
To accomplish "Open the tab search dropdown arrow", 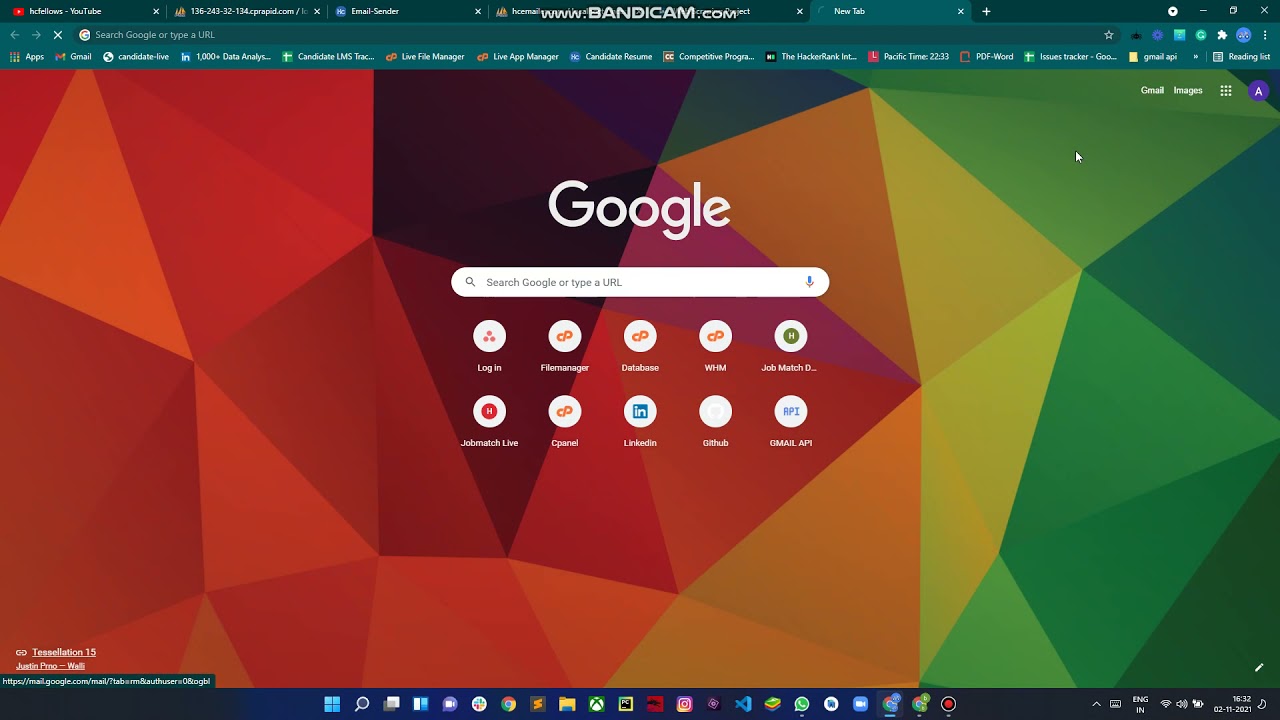I will point(1173,11).
